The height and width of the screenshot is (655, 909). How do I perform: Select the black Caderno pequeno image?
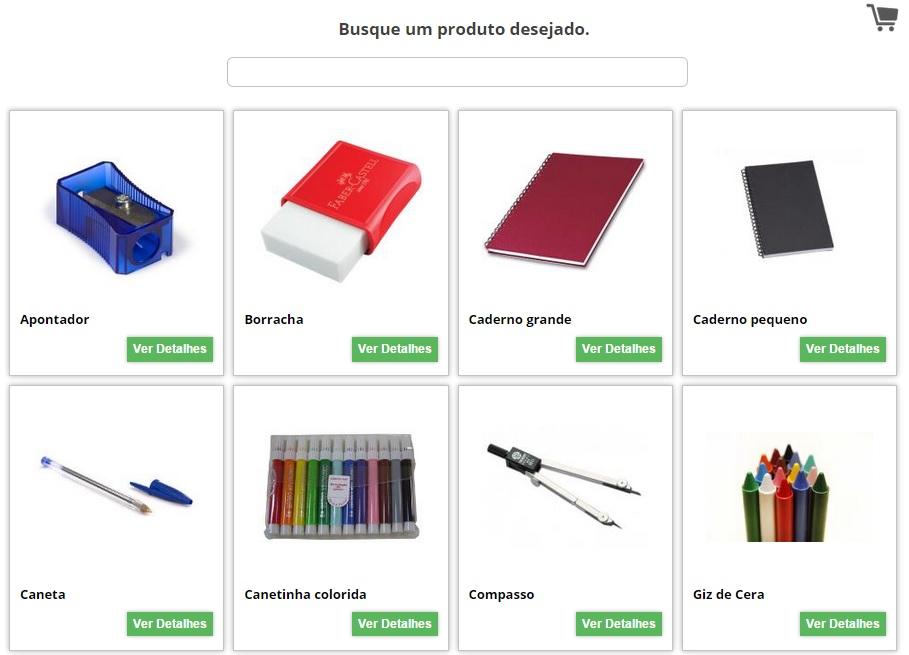(787, 209)
